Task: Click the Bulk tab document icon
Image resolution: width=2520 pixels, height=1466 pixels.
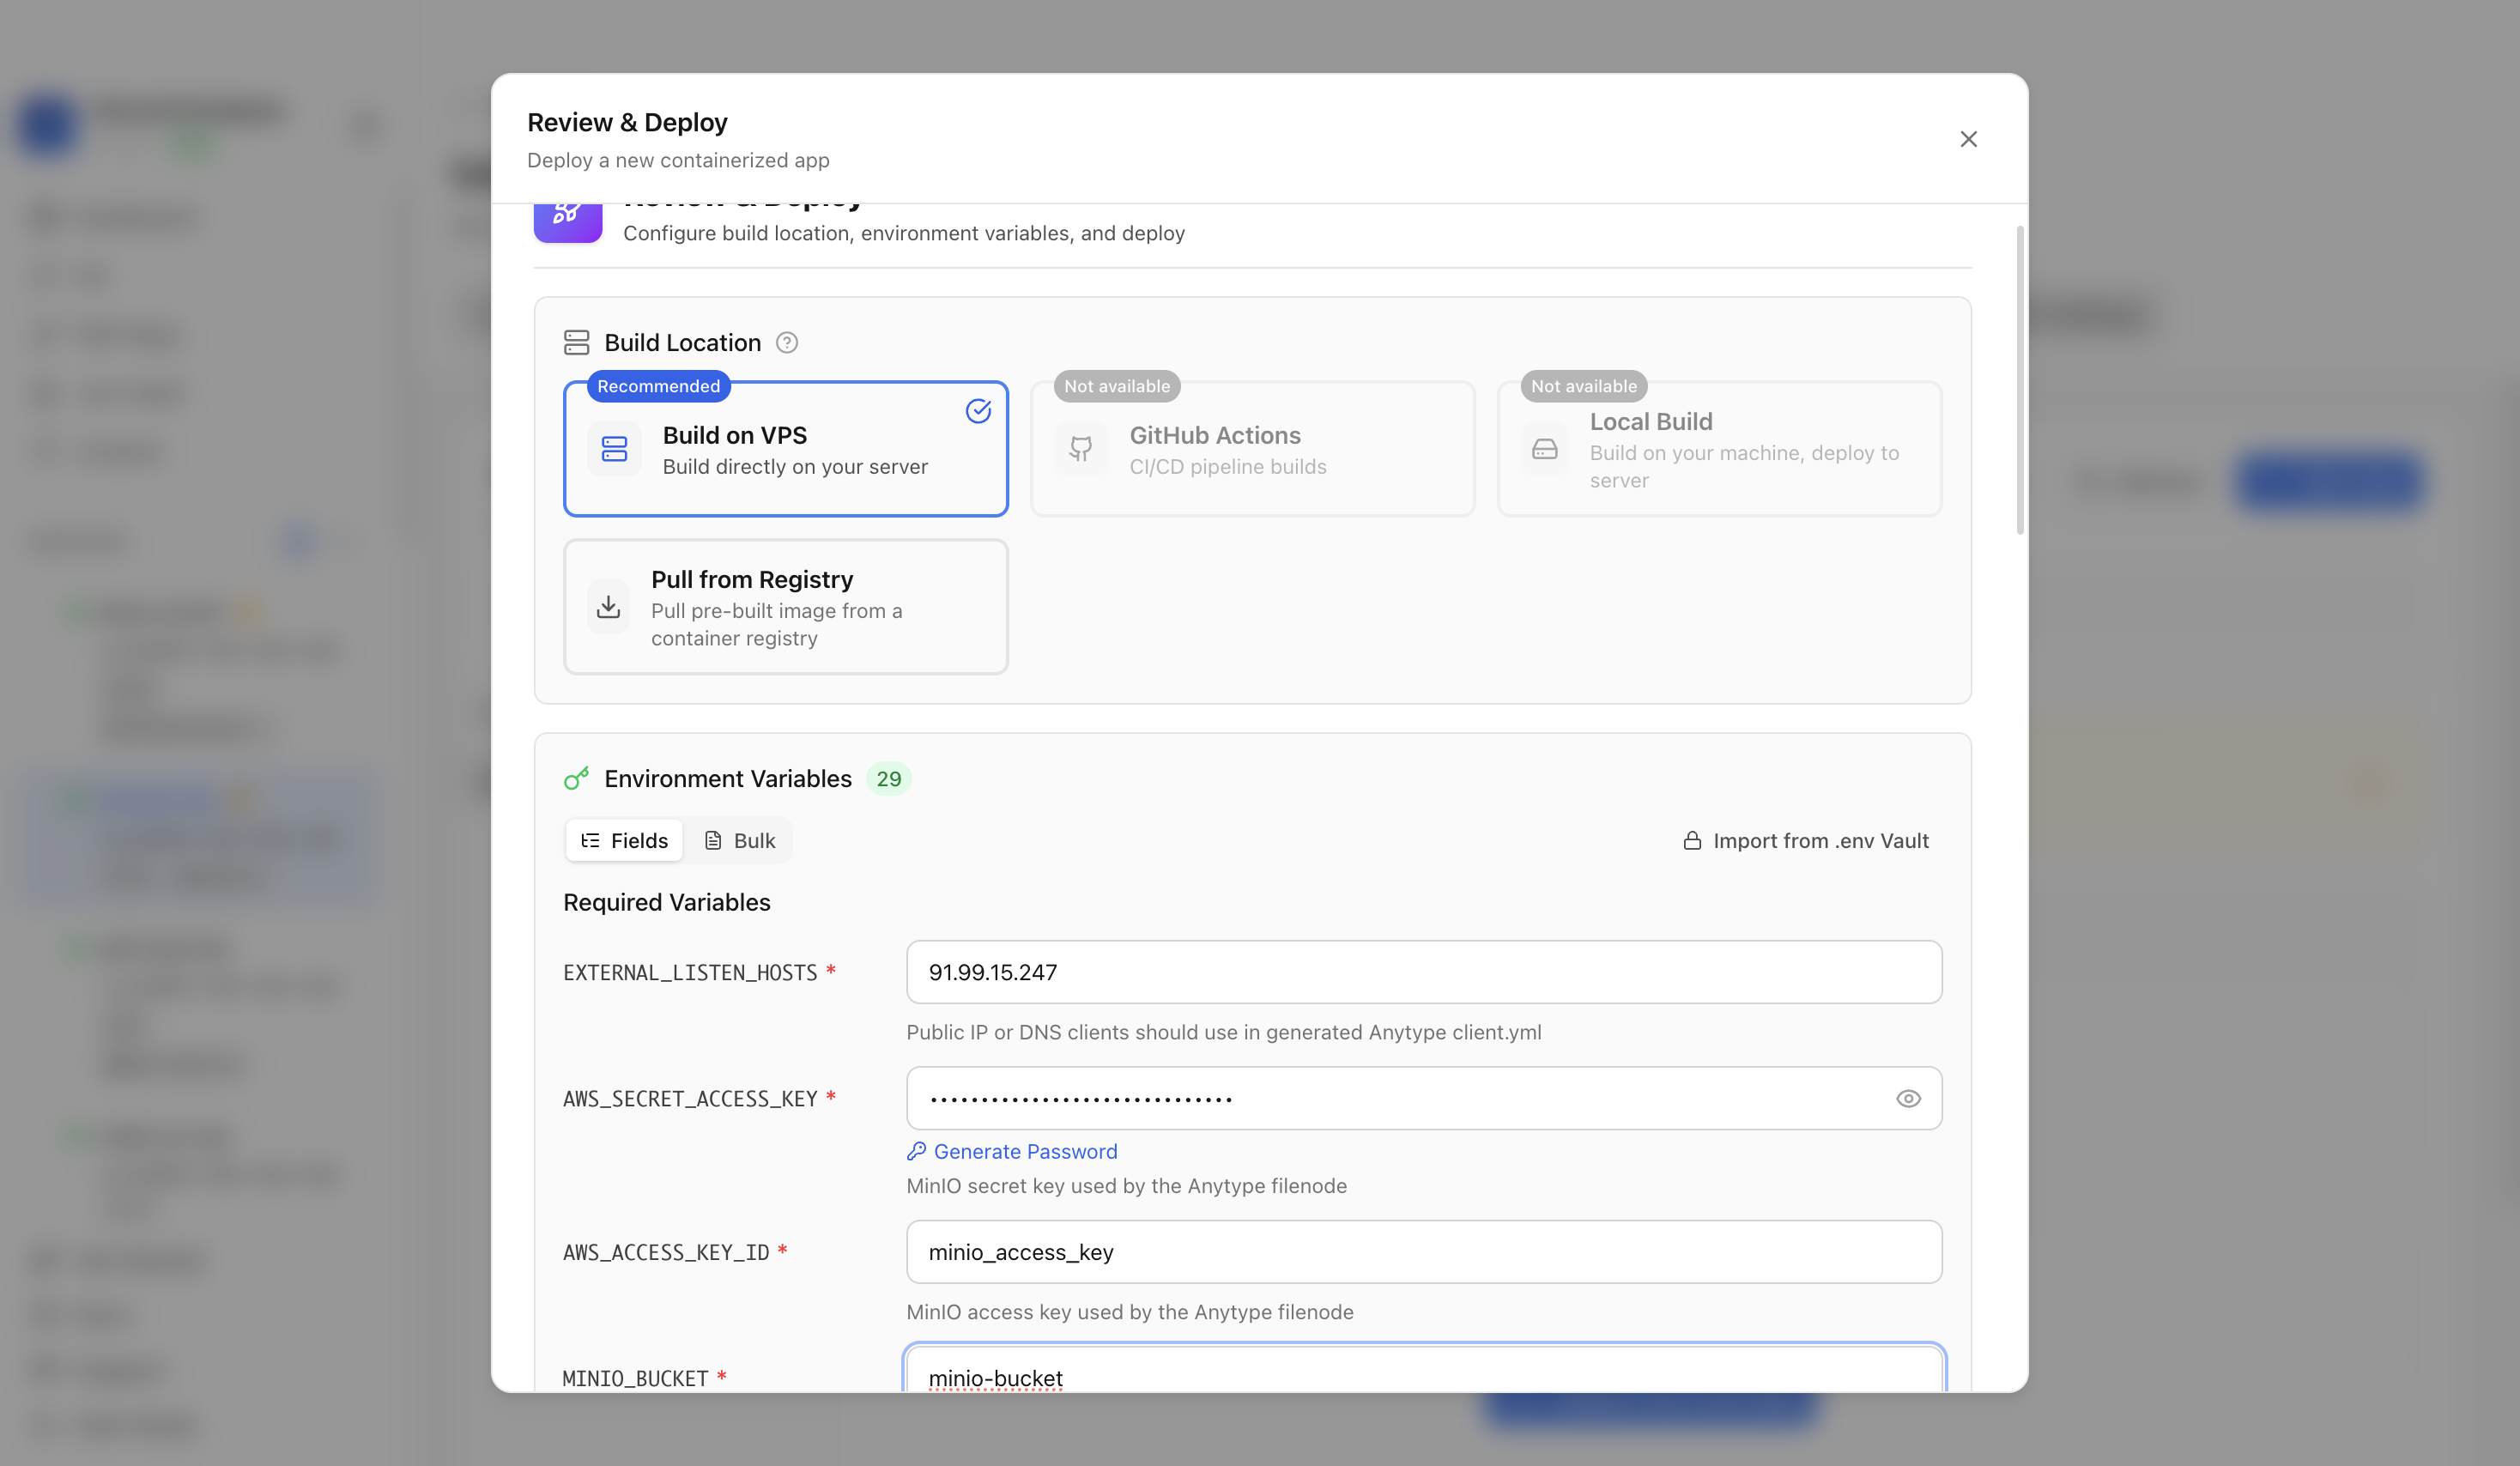Action: tap(713, 841)
